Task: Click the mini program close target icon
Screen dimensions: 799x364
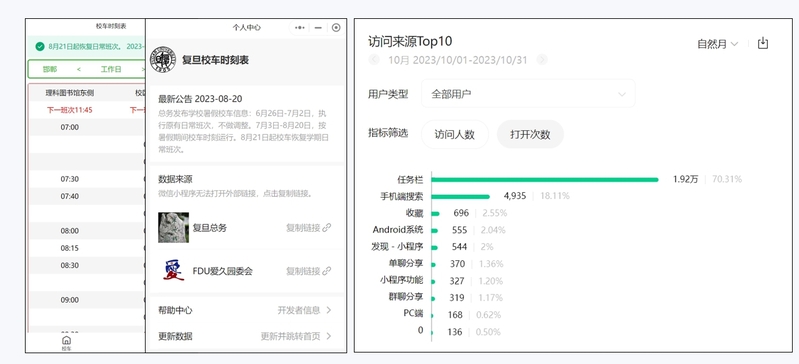Action: click(336, 28)
